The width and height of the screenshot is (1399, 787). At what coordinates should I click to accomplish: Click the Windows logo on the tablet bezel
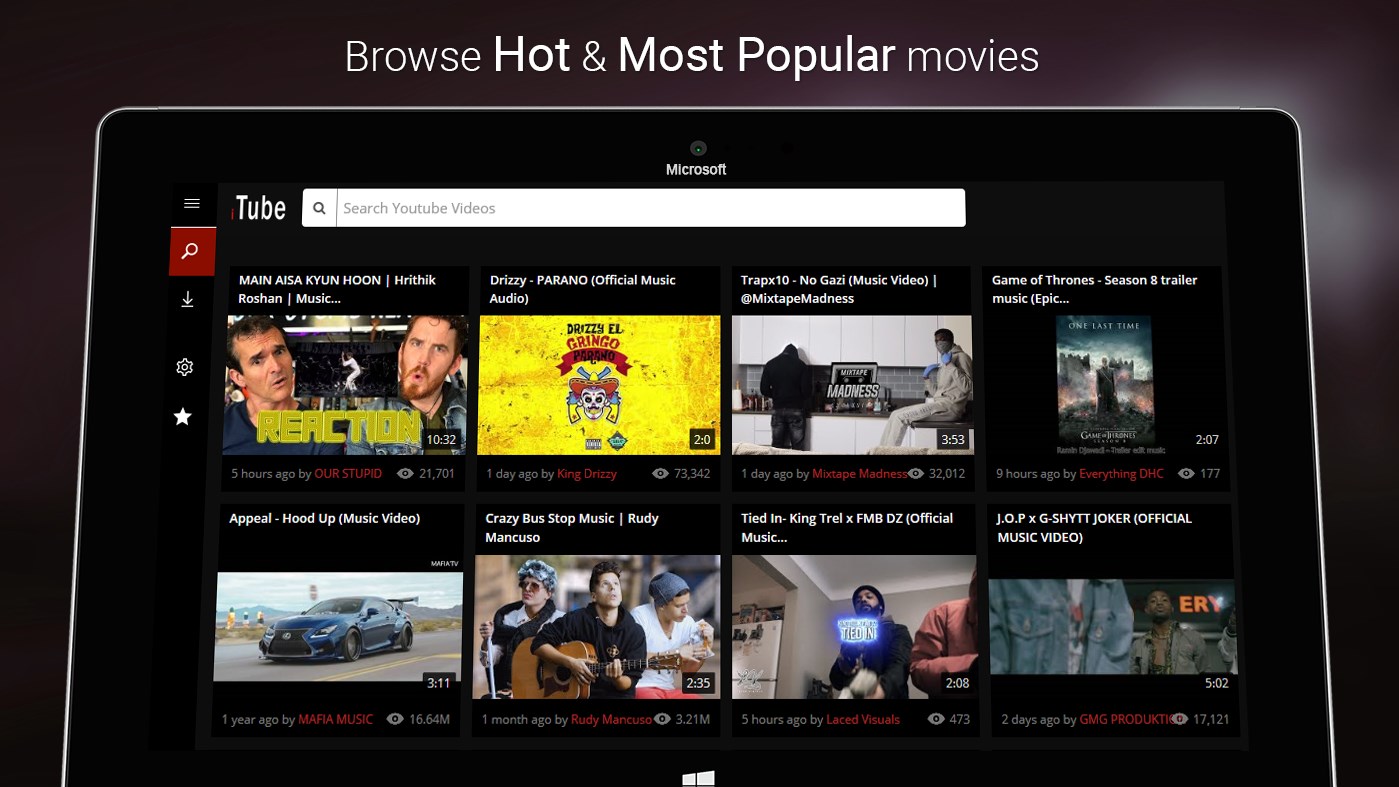698,779
